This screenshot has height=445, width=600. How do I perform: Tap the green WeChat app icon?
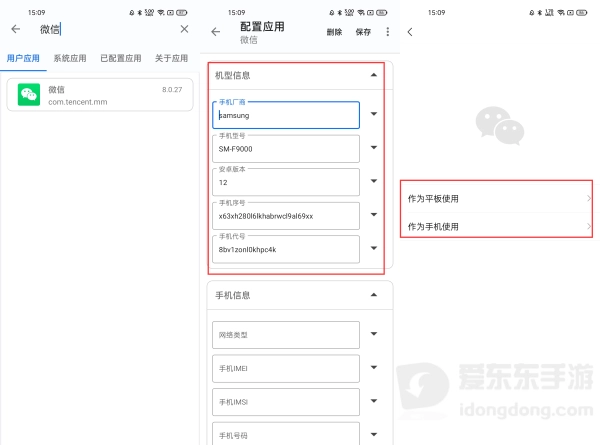pos(29,95)
